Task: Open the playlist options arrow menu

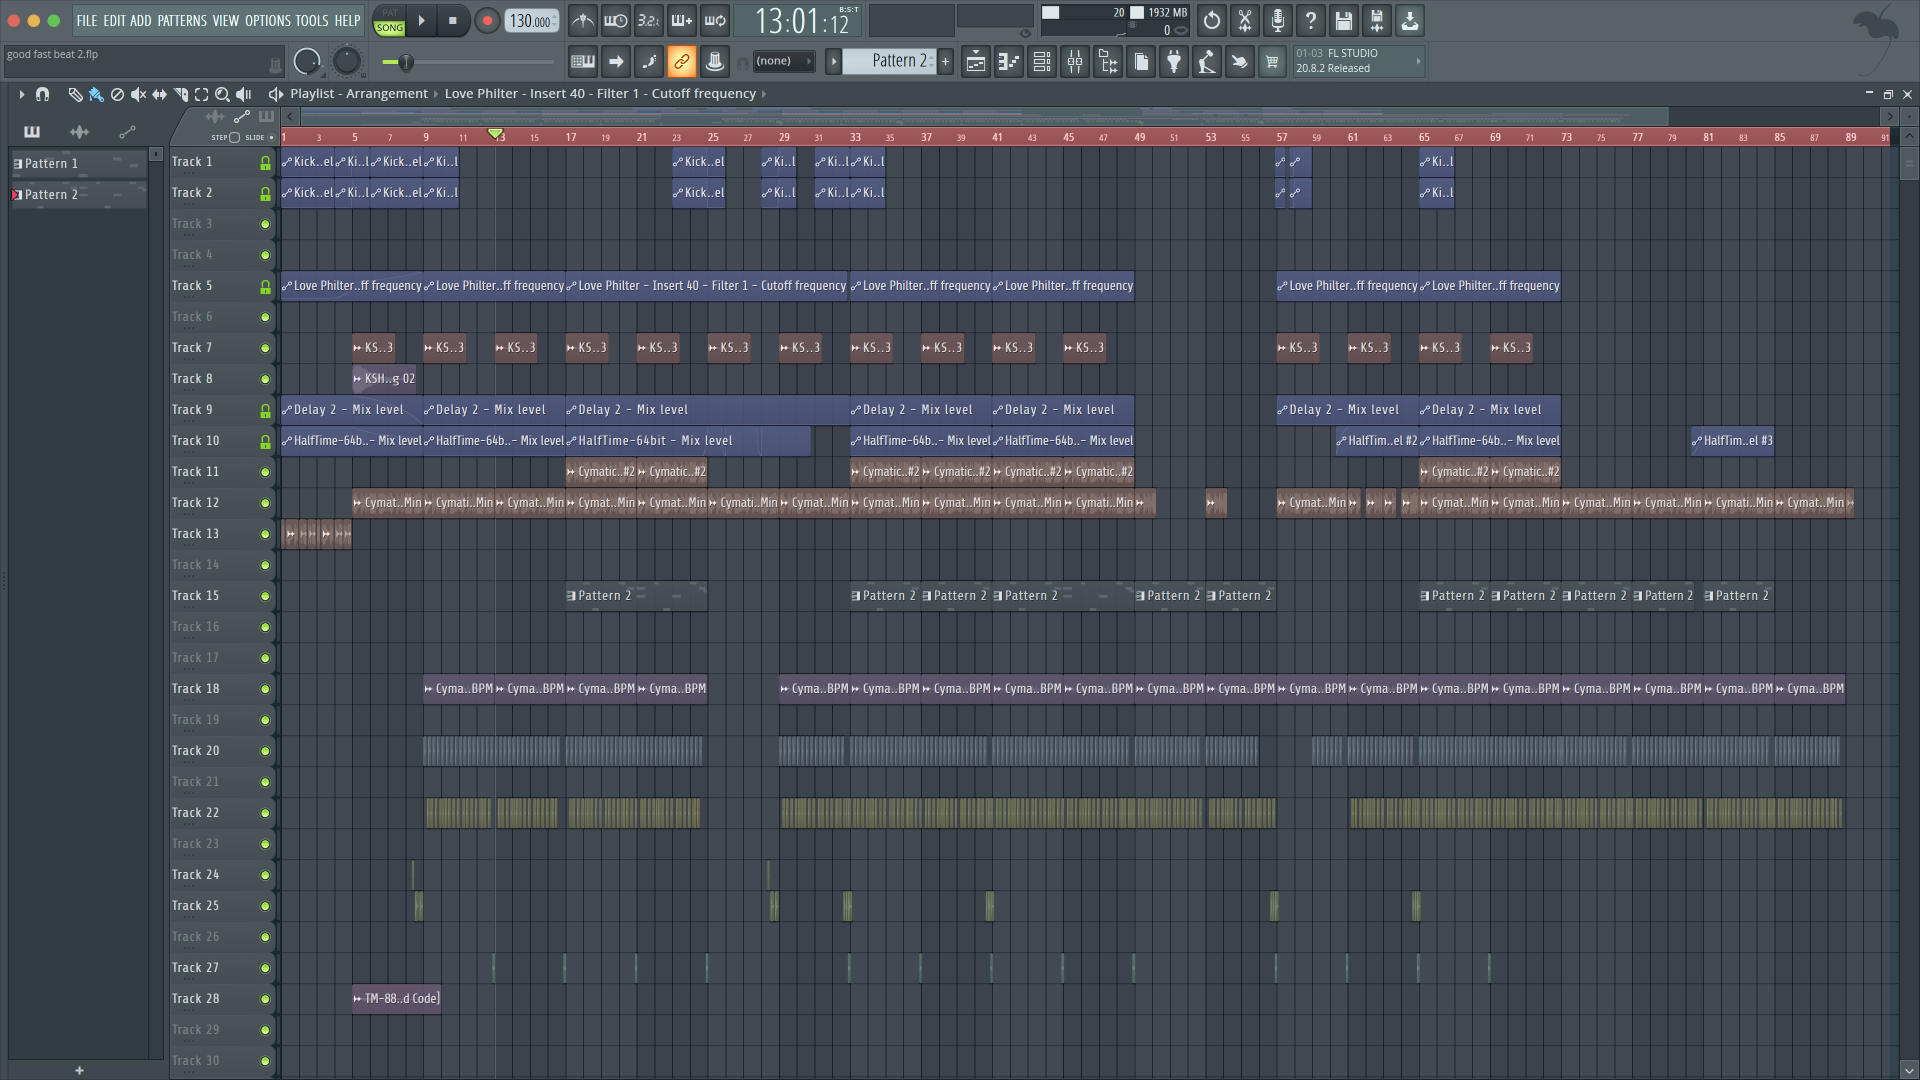Action: (x=21, y=94)
